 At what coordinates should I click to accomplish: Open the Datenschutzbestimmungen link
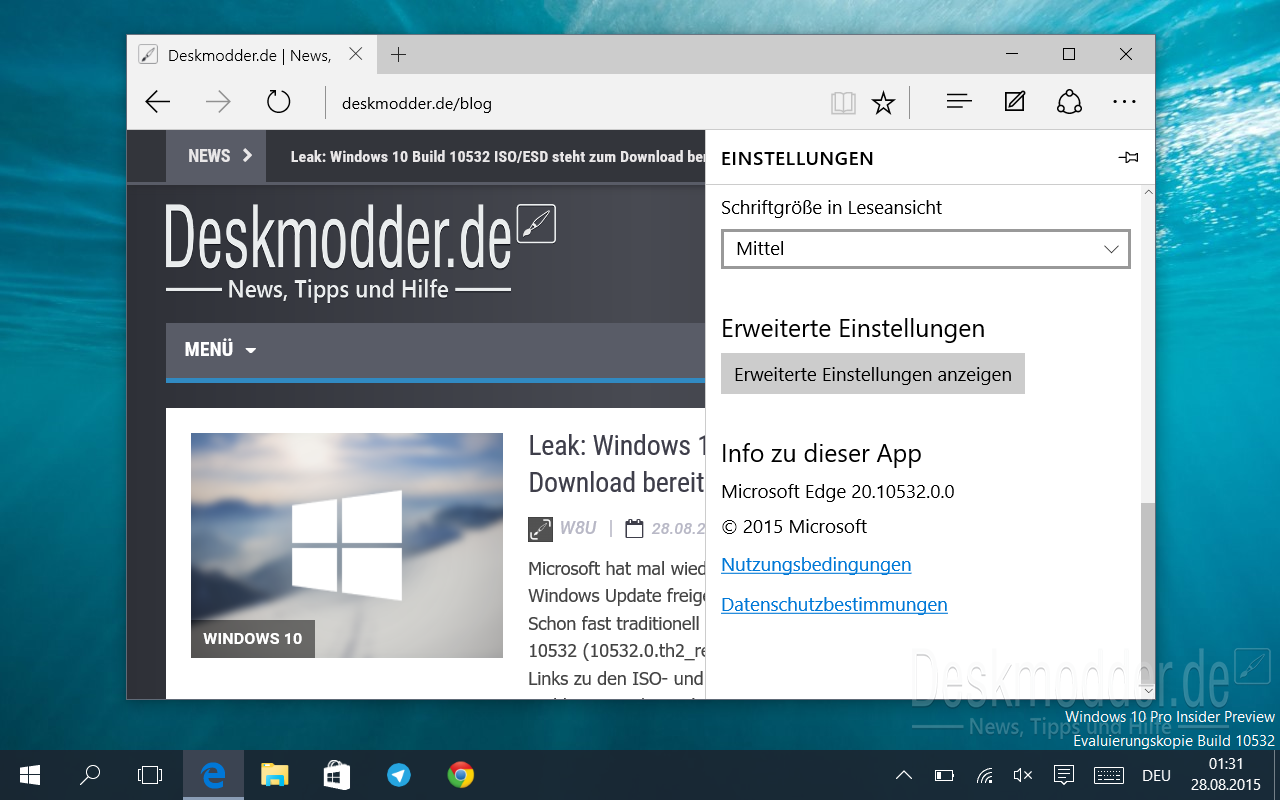pos(834,605)
